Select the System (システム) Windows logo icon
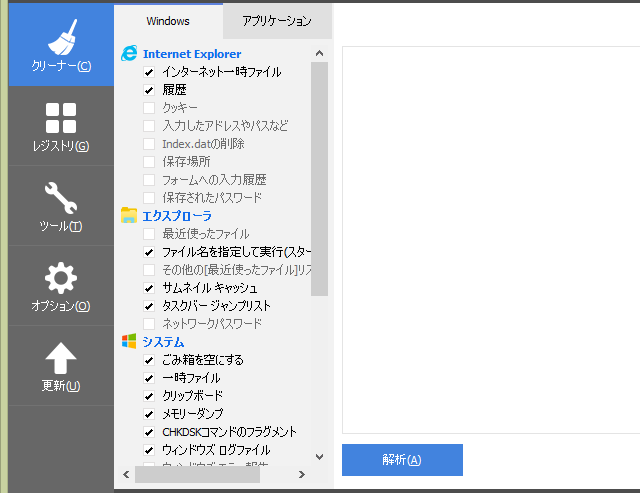 [129, 341]
